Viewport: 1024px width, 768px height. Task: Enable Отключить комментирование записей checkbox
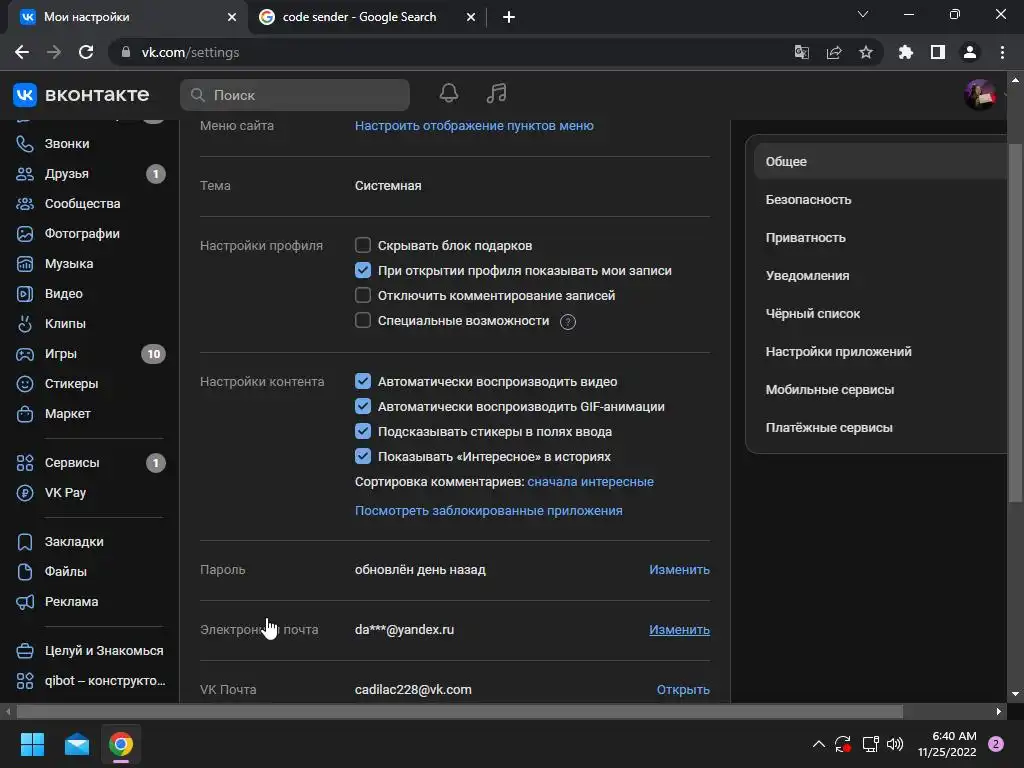tap(362, 295)
